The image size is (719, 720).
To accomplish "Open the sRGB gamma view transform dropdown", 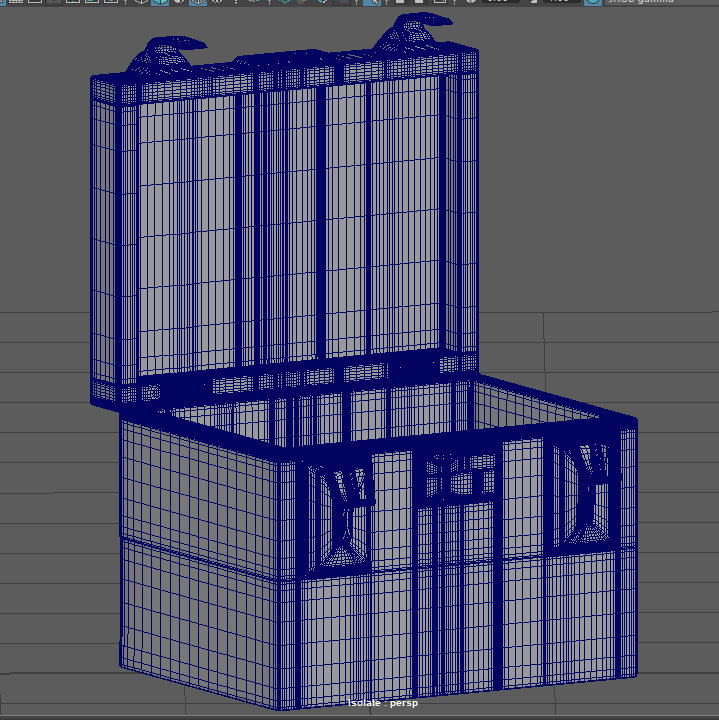I will [648, 2].
